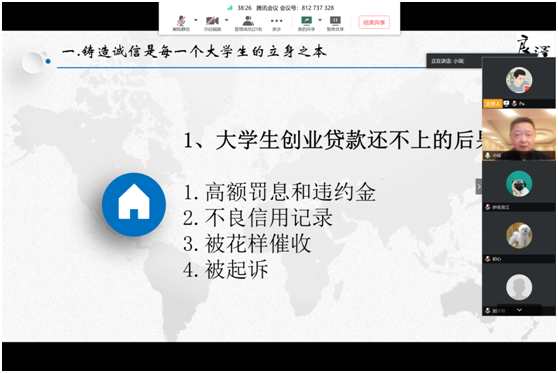Open the three-dots more menu

(277, 23)
